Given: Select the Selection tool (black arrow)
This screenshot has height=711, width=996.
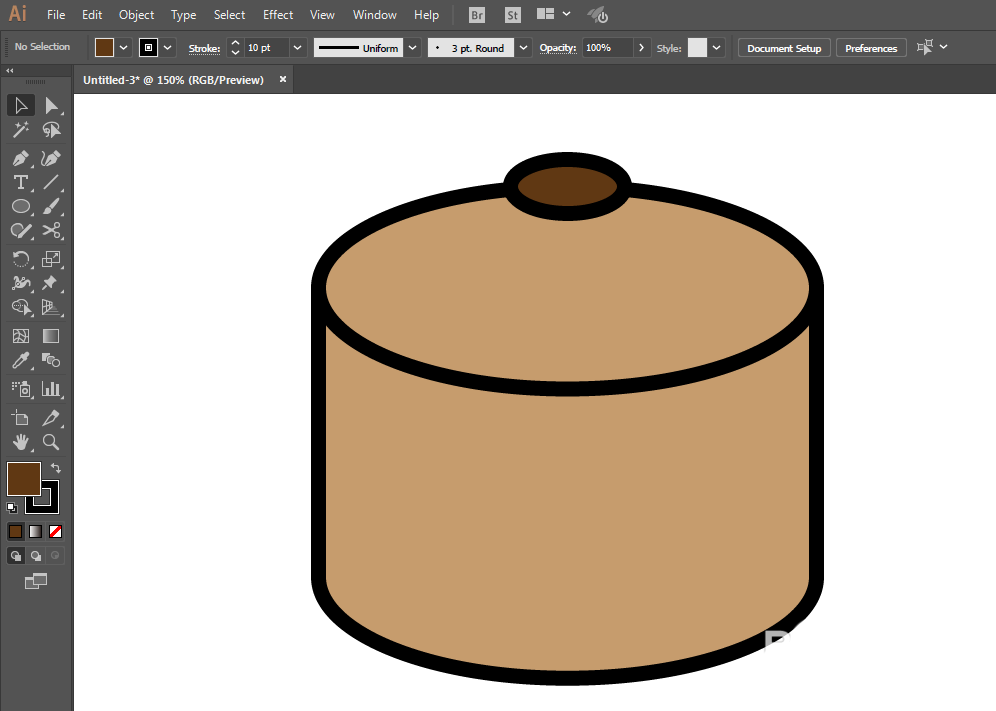Looking at the screenshot, I should [20, 105].
